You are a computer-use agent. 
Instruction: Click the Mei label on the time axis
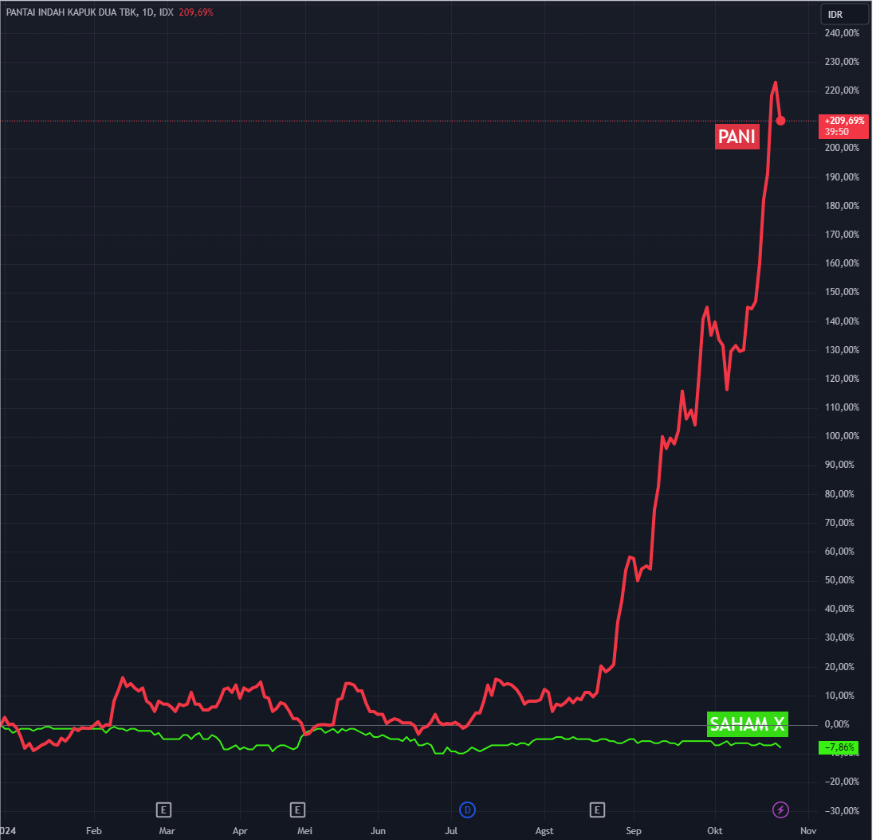click(305, 831)
